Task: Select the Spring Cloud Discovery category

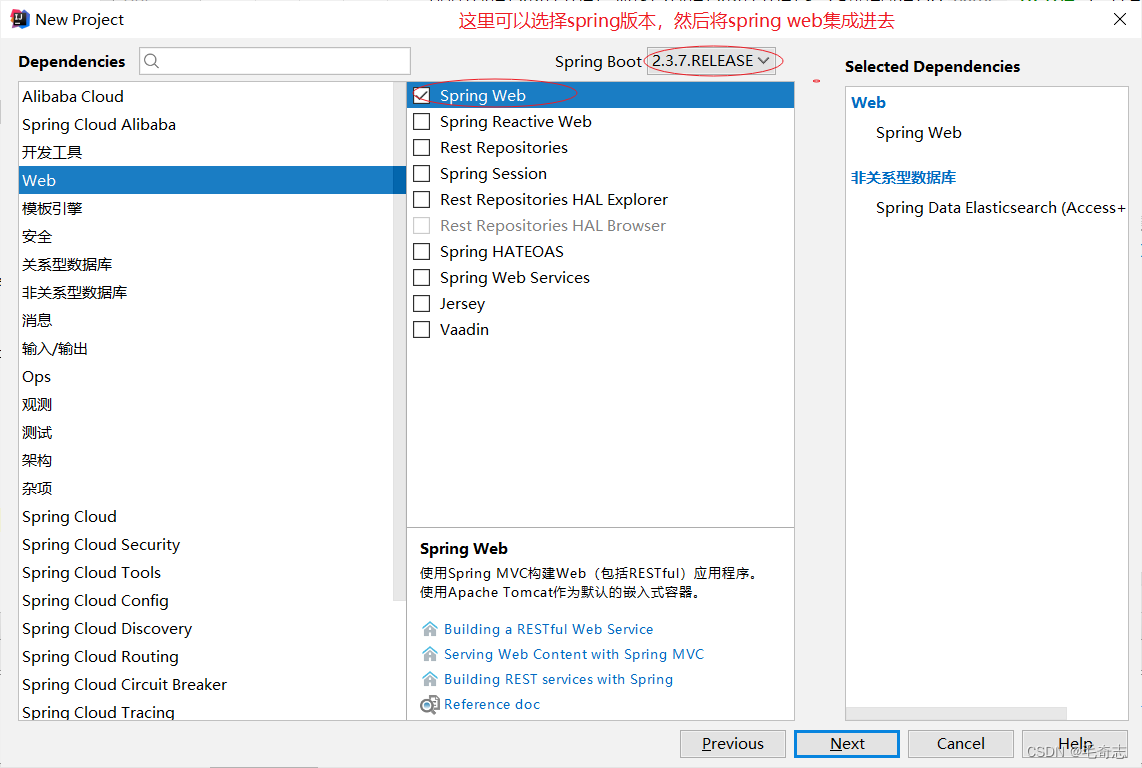Action: (205, 629)
